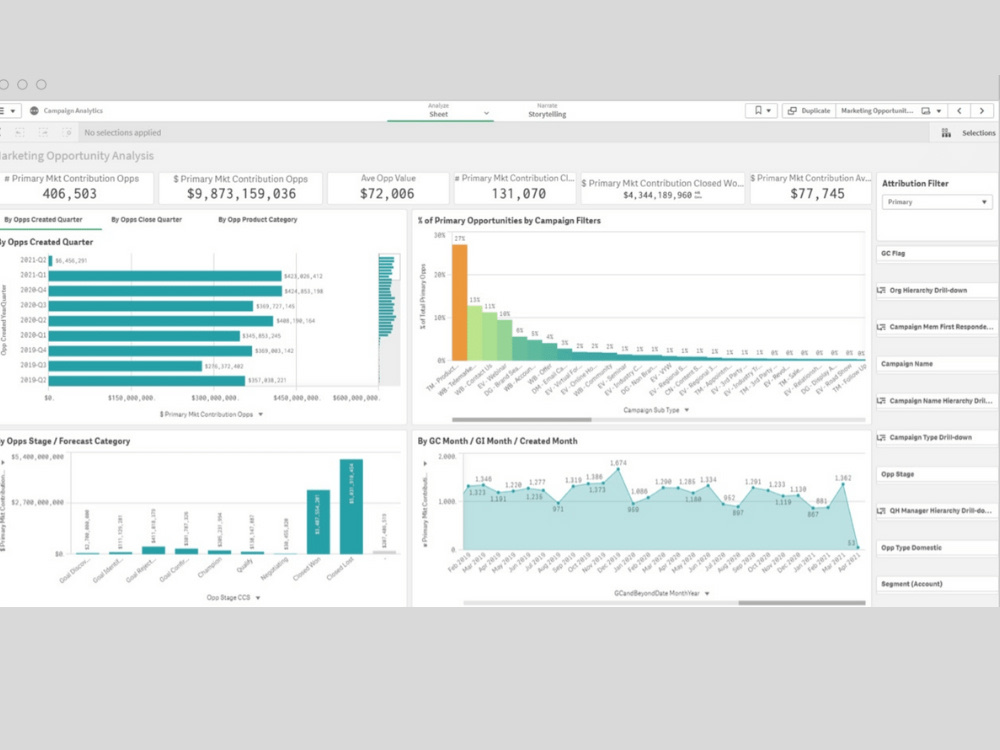
Task: Click the campaign filters chart horizontal scrollbar
Action: coord(522,420)
